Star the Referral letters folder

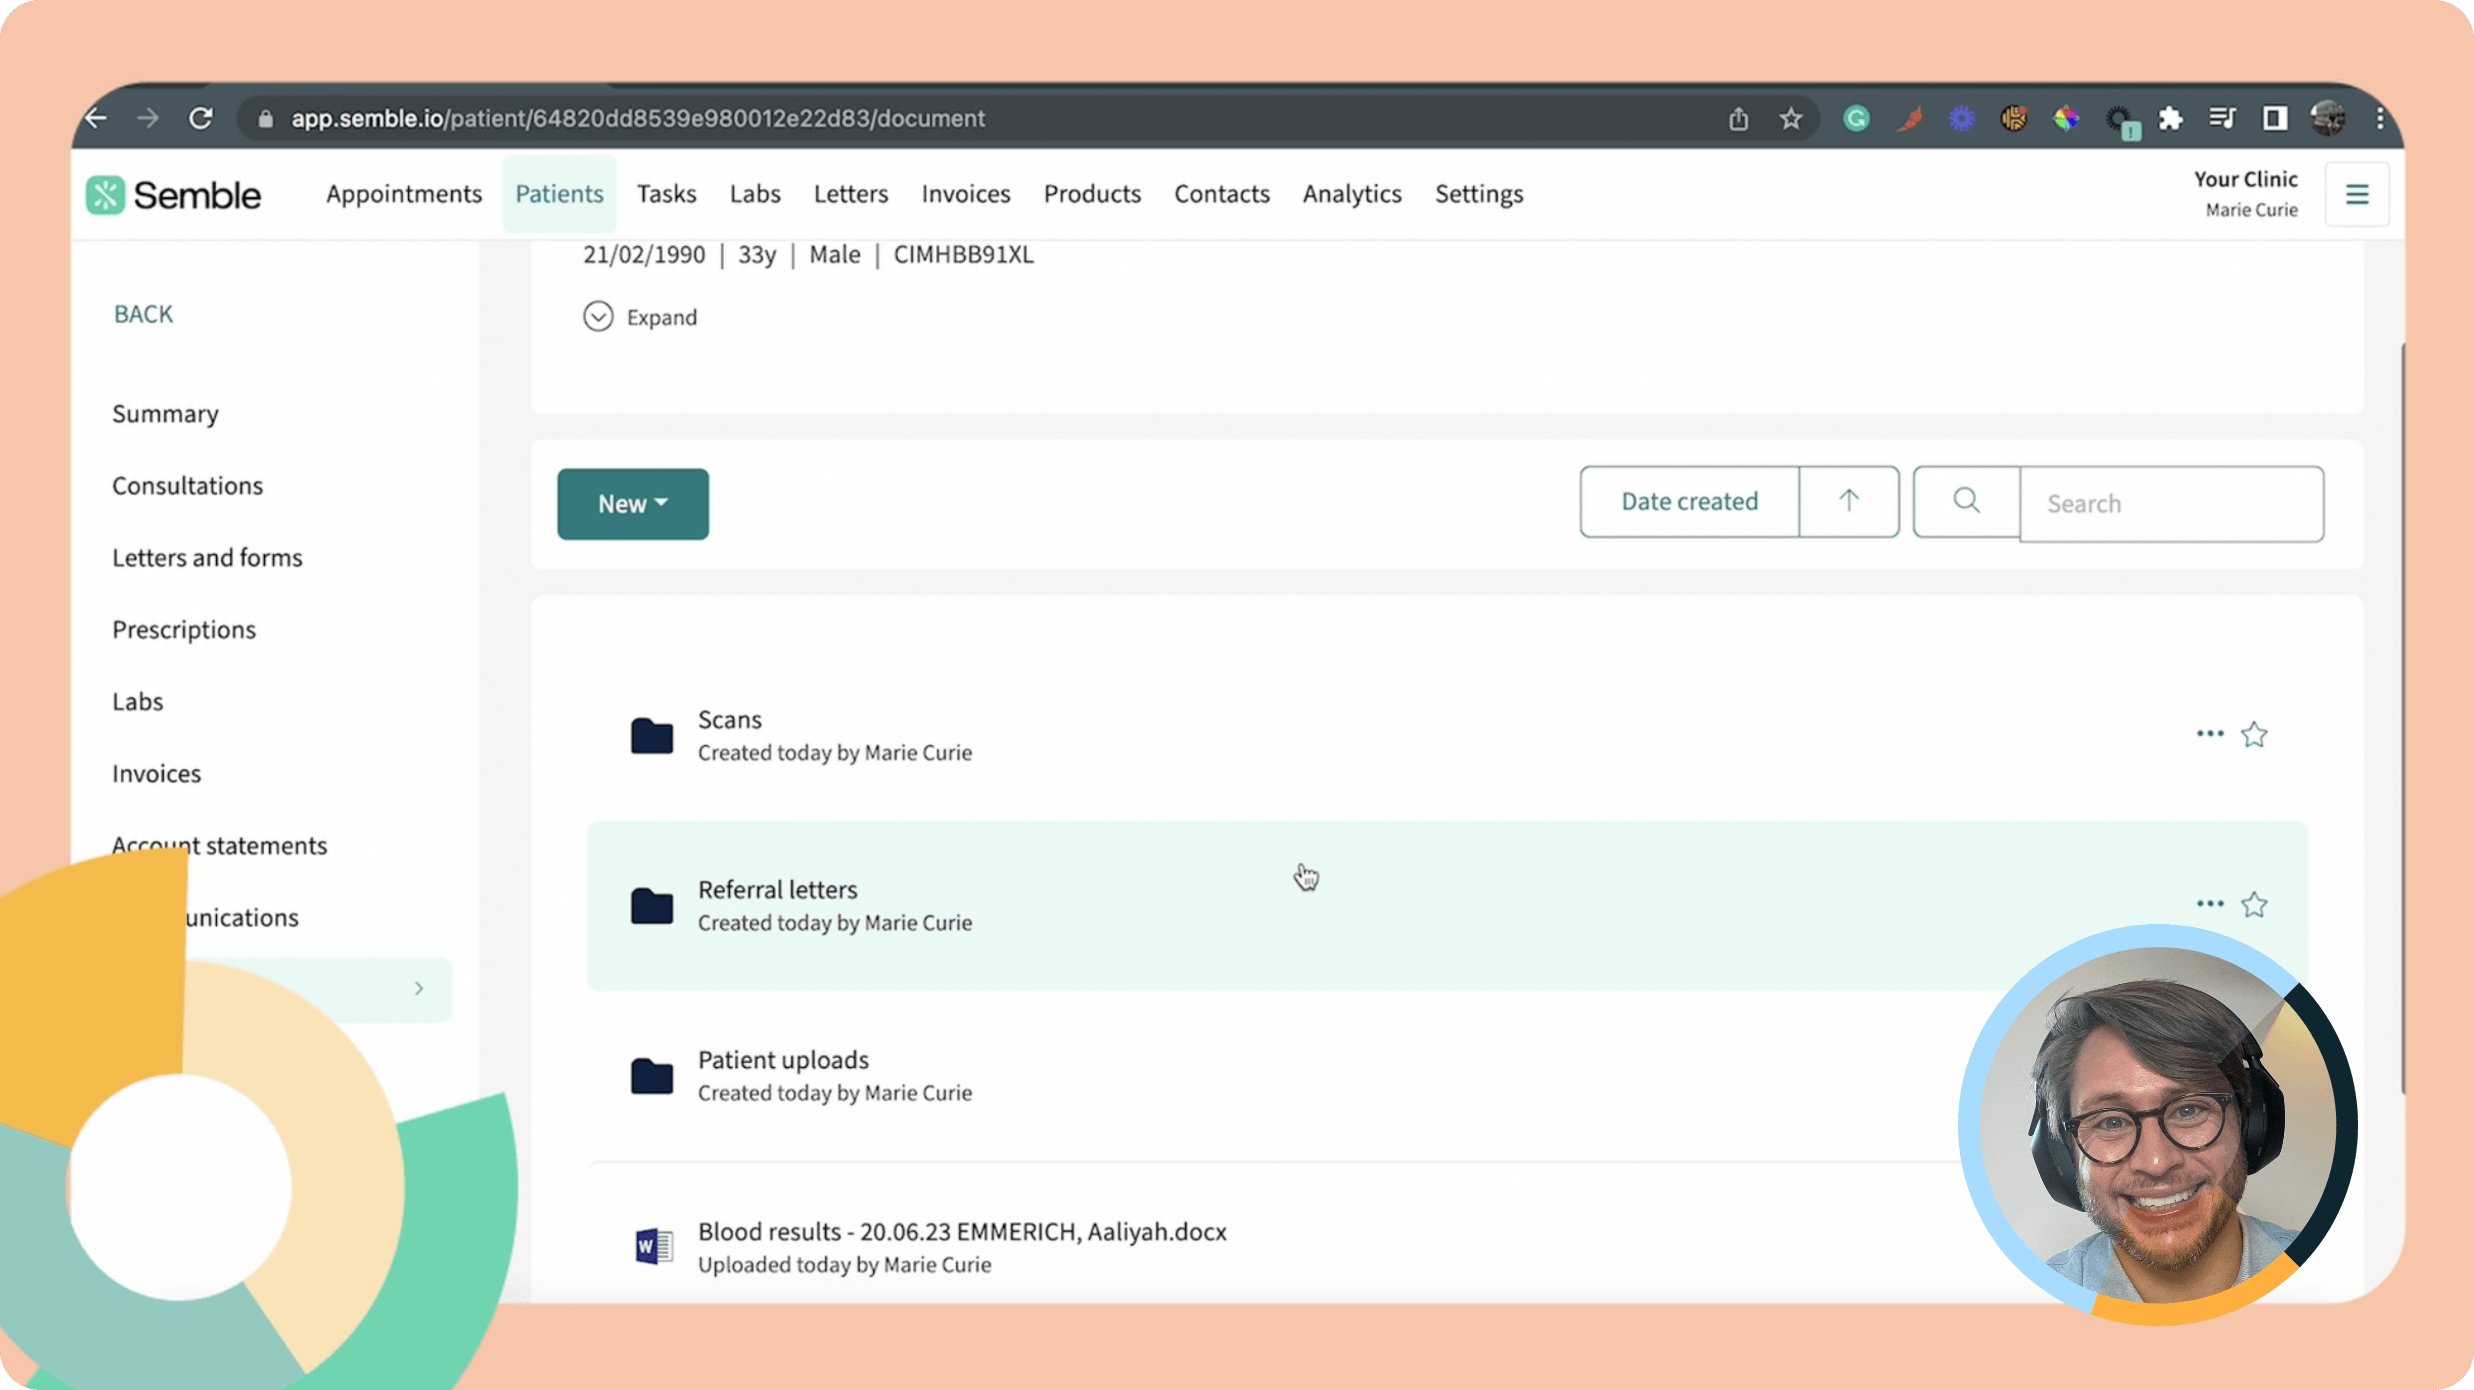[2254, 905]
